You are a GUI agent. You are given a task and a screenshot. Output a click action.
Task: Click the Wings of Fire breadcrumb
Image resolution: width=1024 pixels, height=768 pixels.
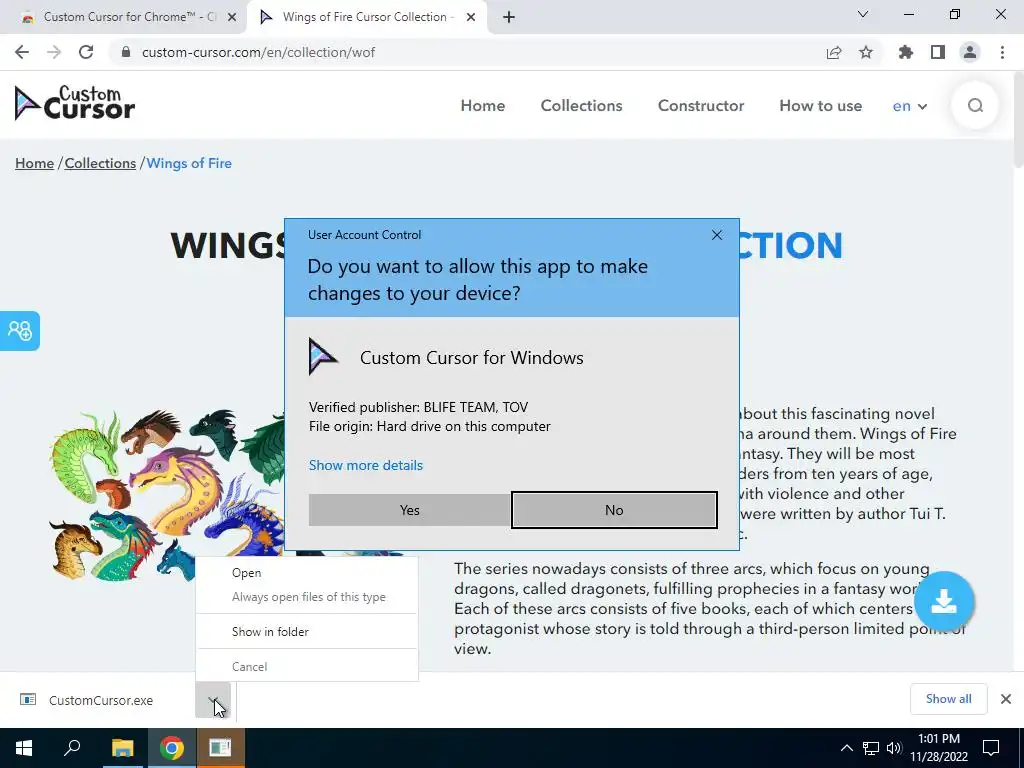coord(189,163)
